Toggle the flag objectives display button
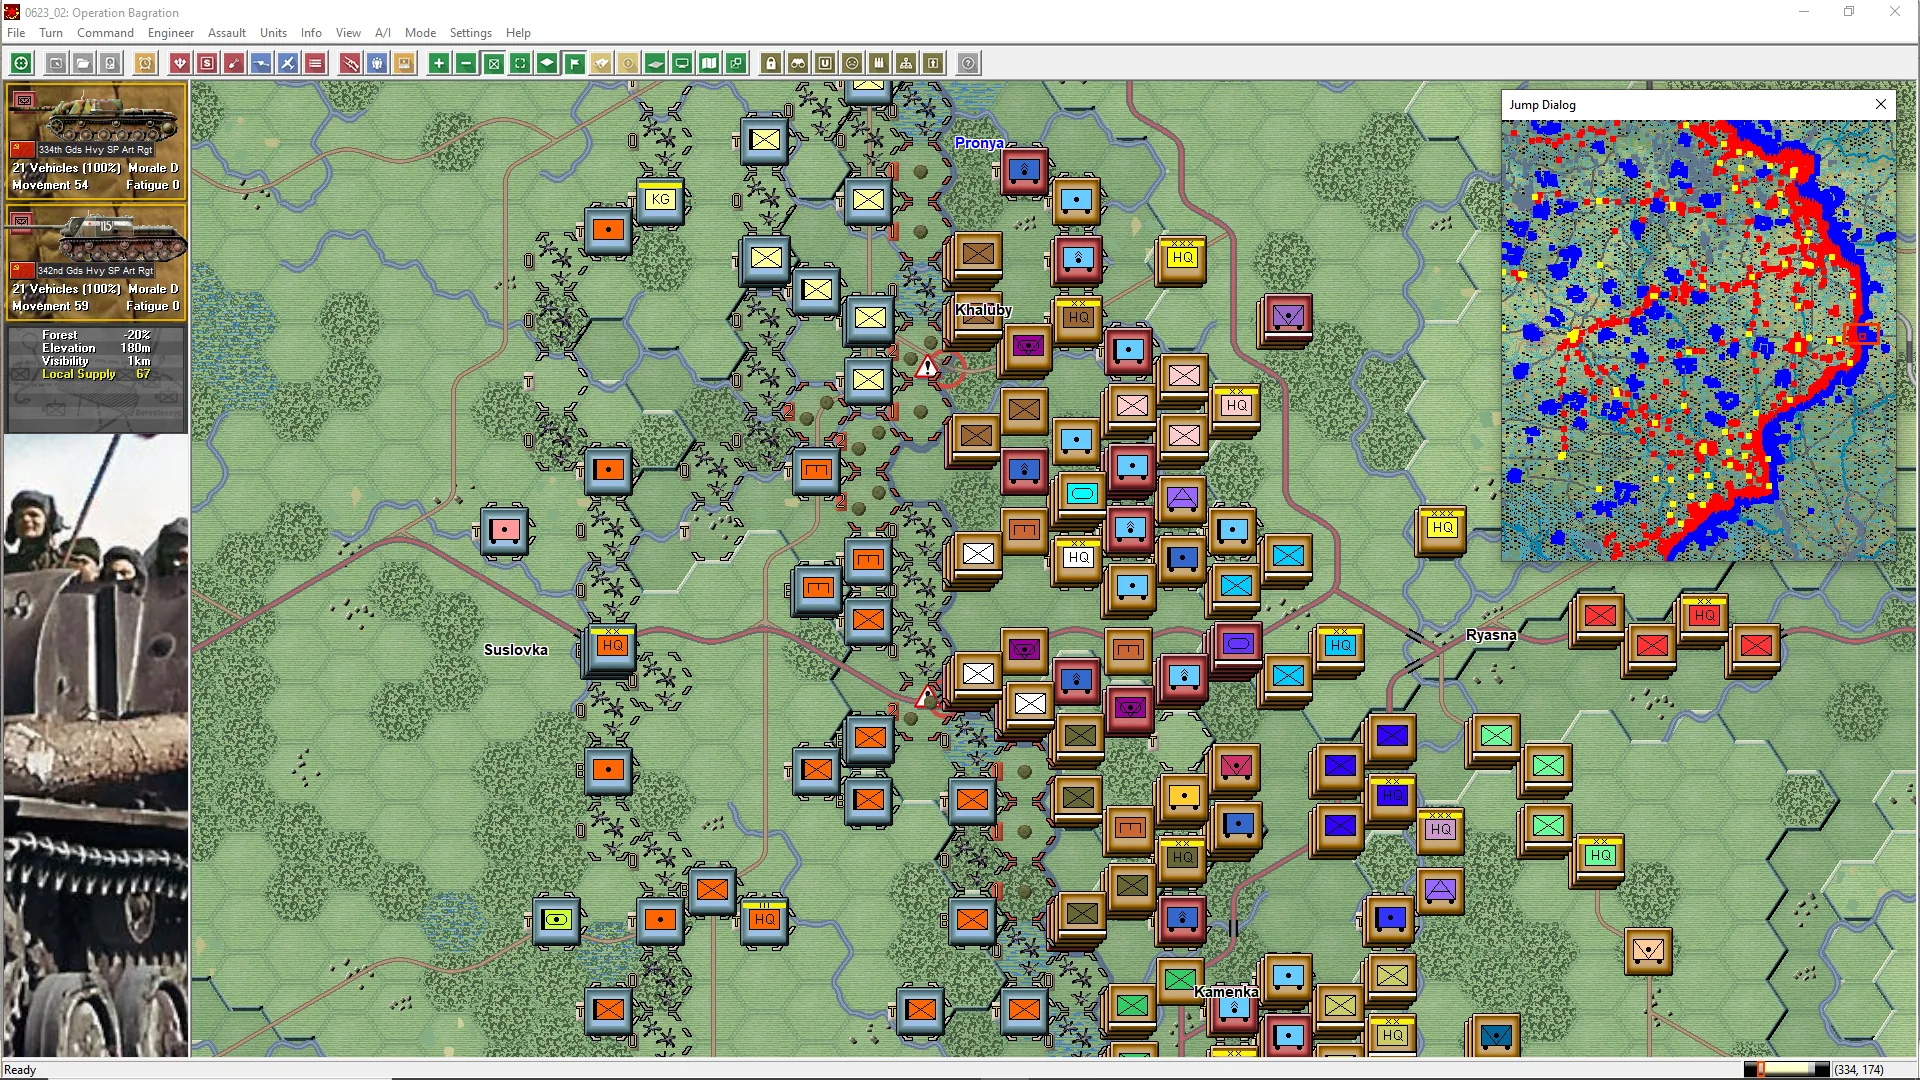 click(x=574, y=63)
